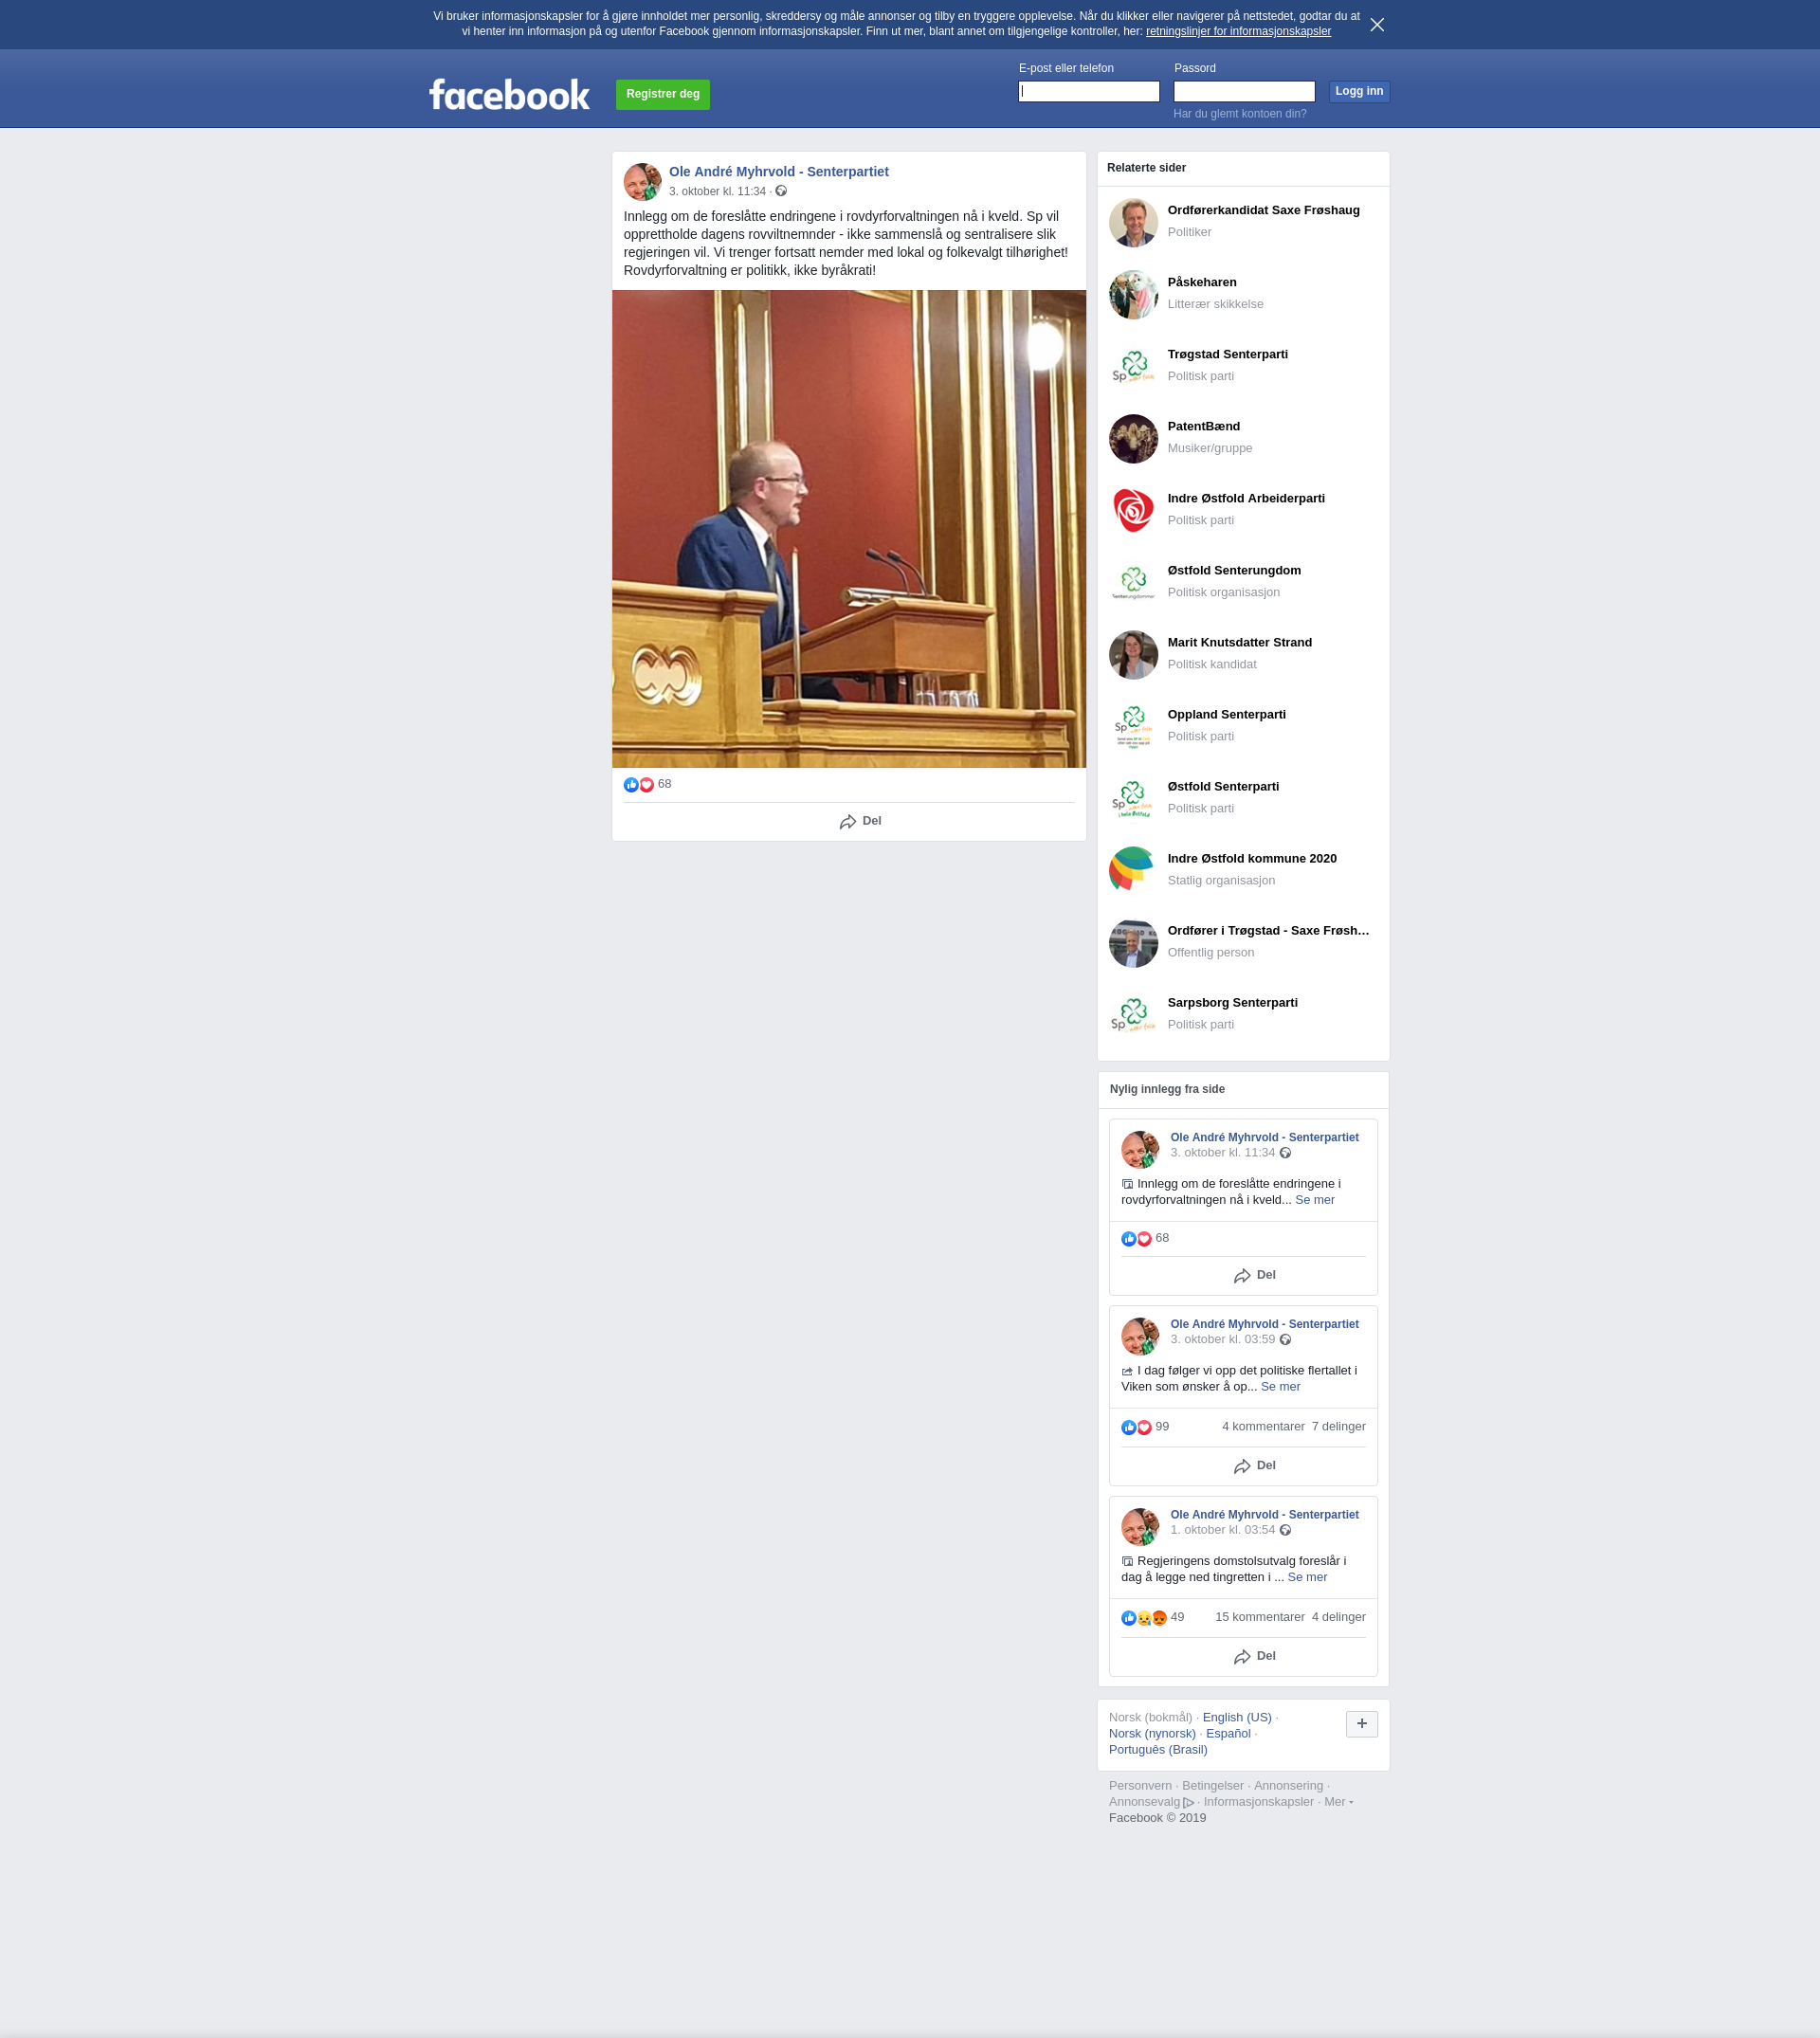Open Indre Østfold kommune 2020 logo

[1133, 871]
